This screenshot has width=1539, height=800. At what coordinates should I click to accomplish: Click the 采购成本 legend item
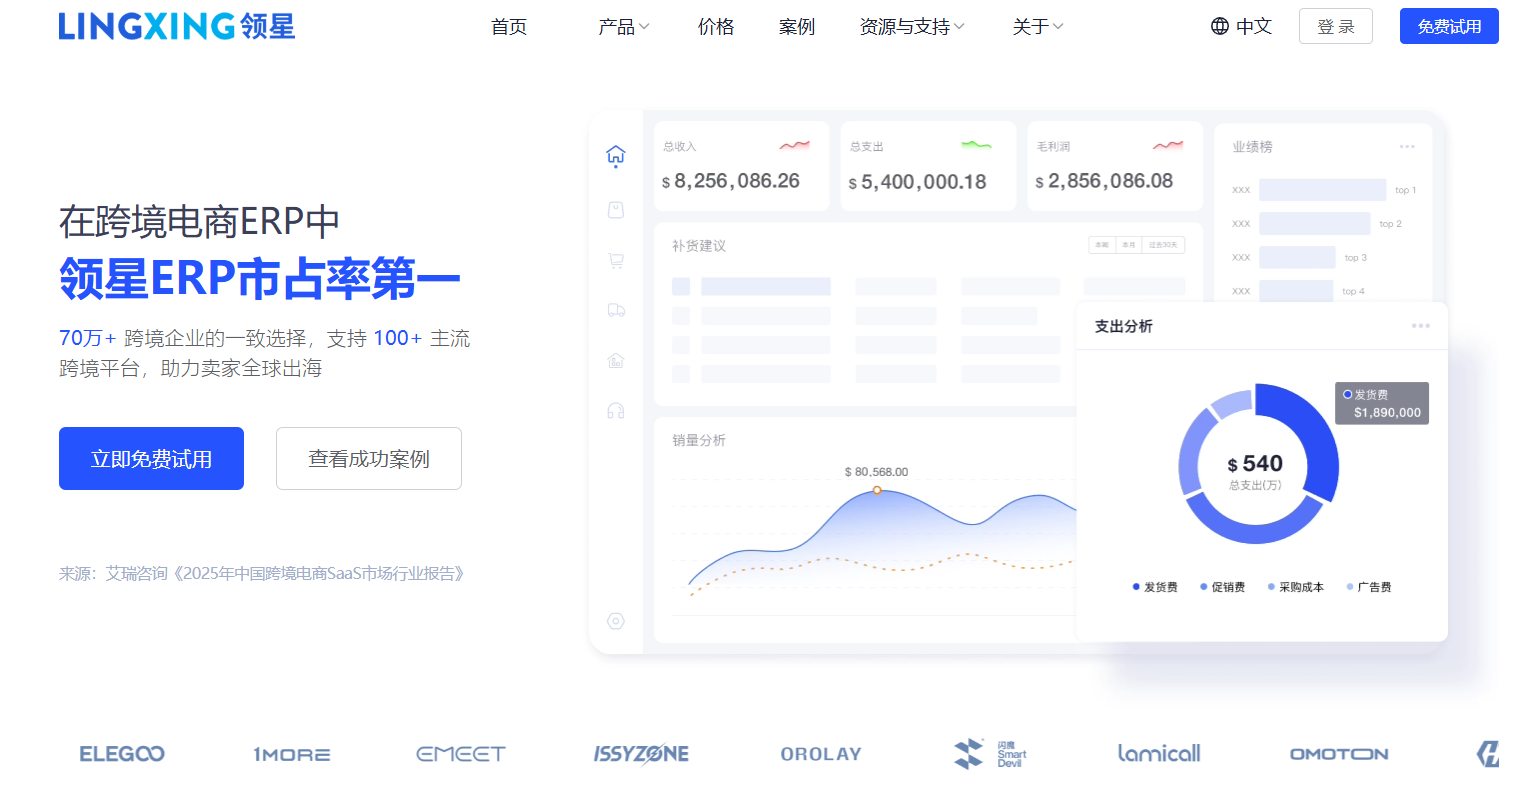[1295, 587]
